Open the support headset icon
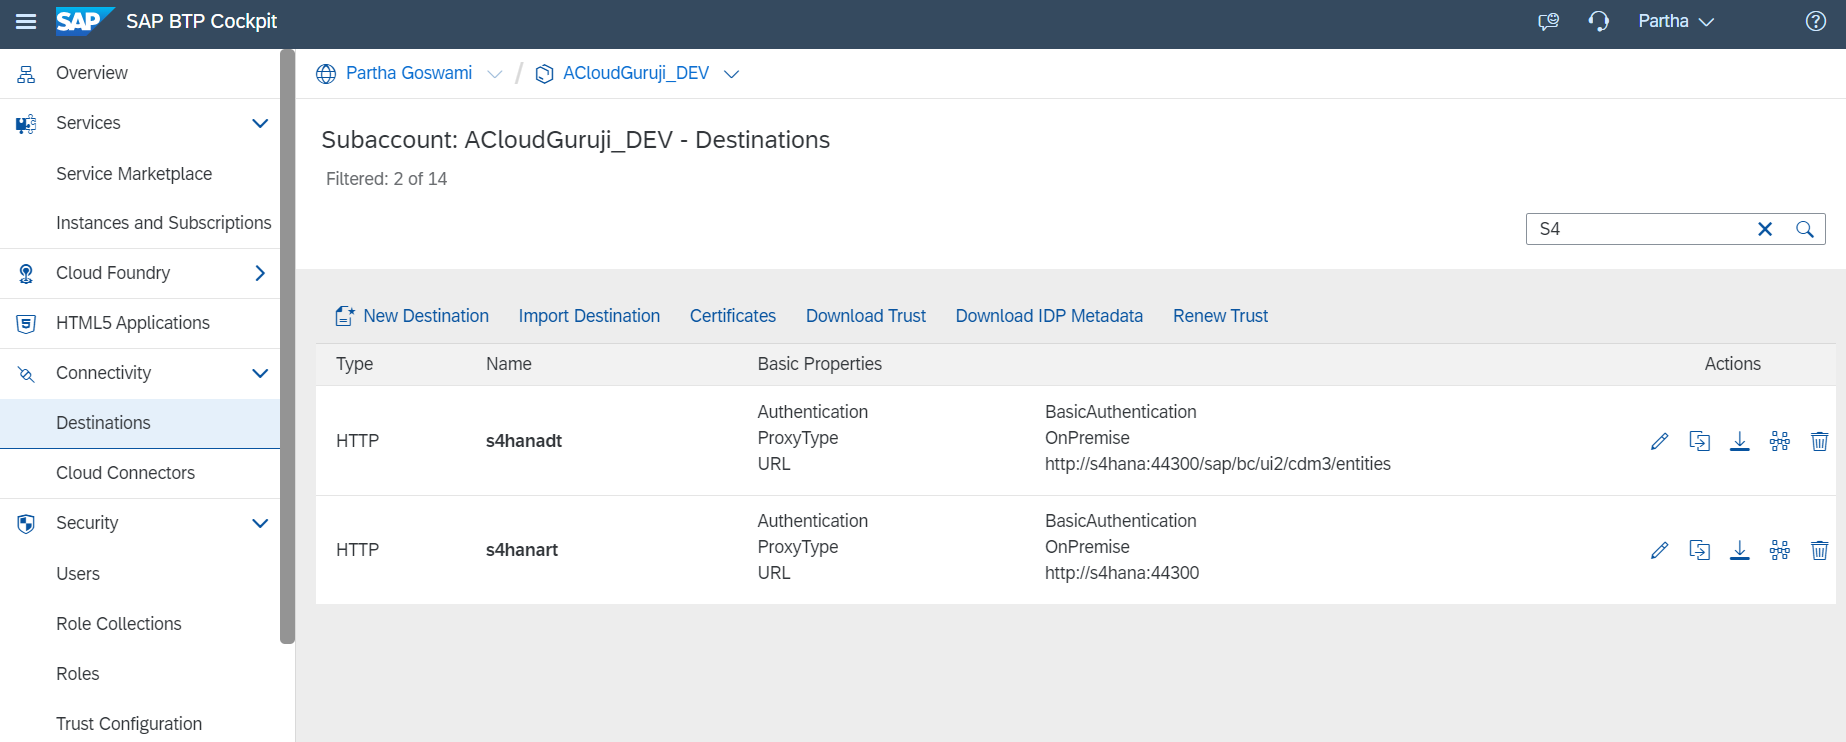 tap(1598, 22)
